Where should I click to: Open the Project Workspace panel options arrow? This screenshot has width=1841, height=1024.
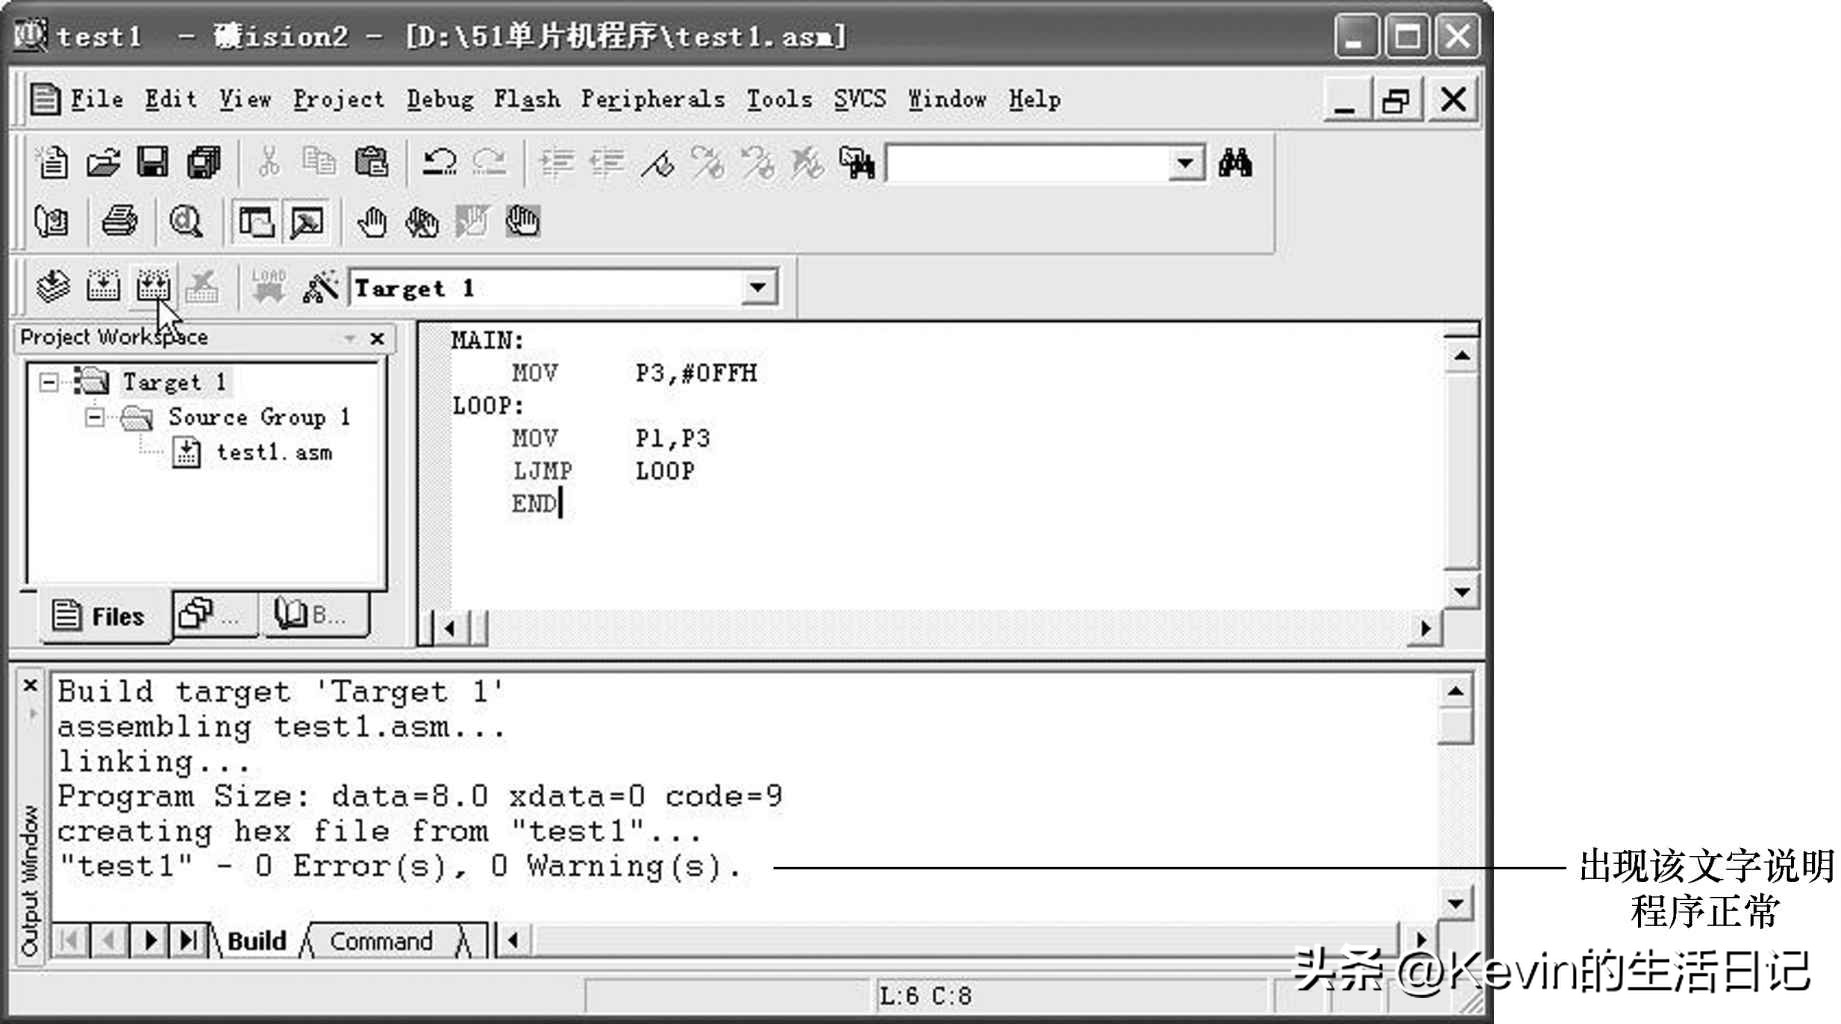350,339
